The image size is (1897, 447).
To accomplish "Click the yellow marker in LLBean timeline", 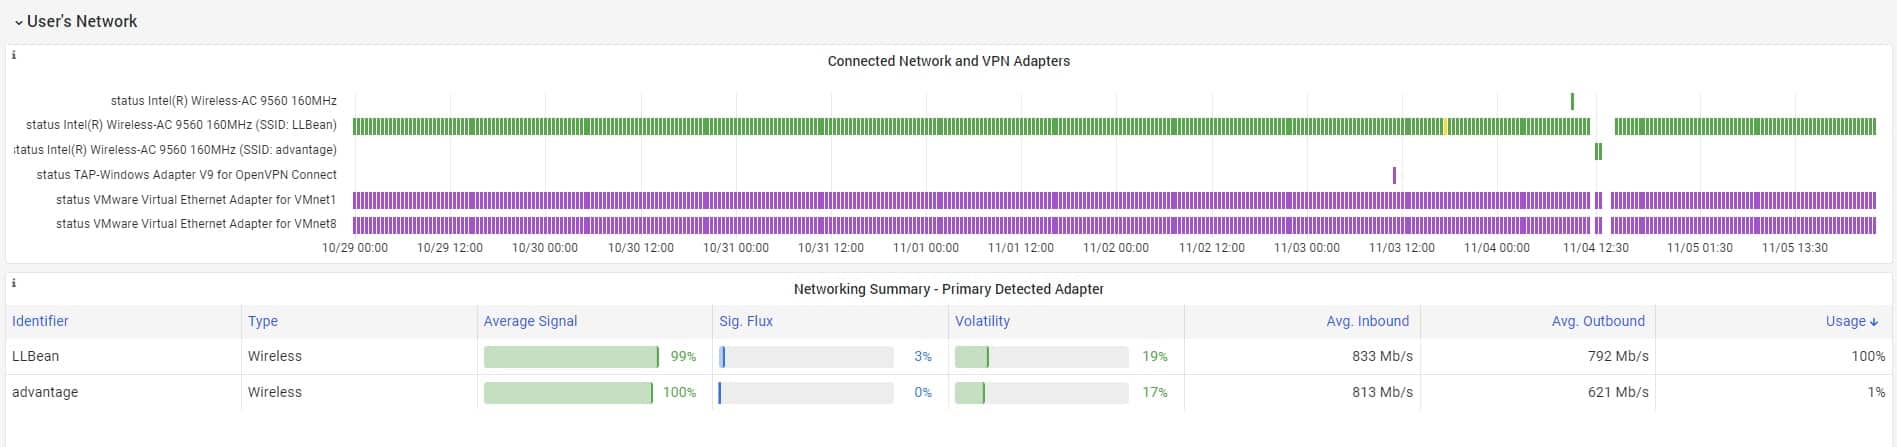I will (1445, 126).
